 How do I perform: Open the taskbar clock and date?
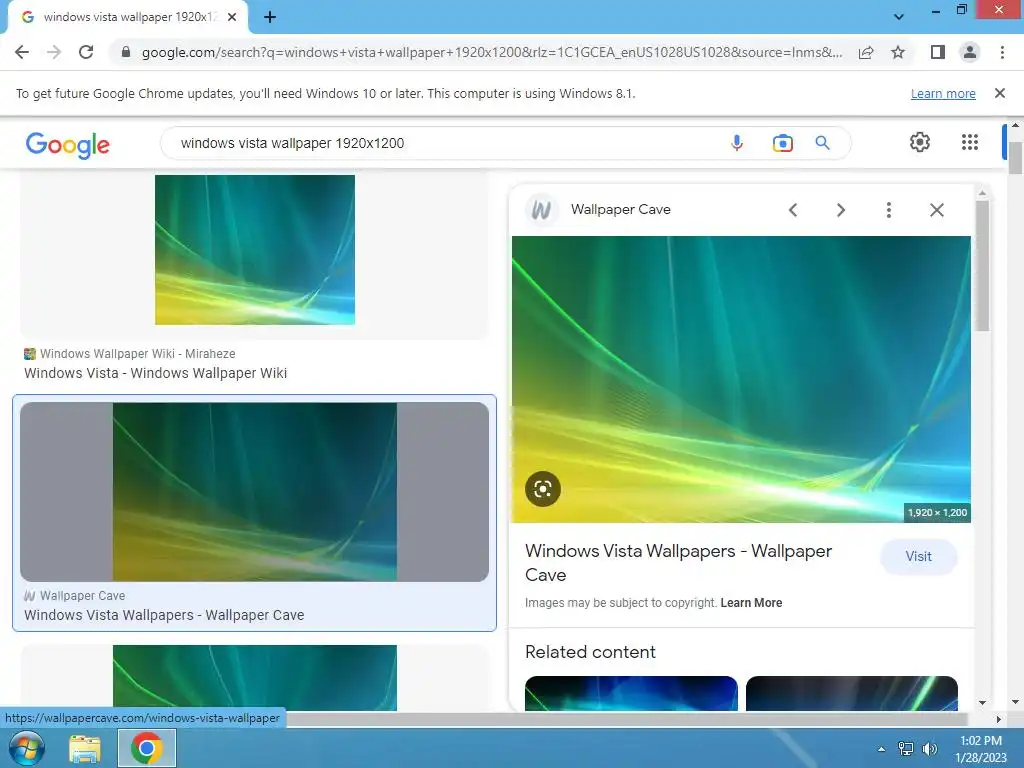click(x=980, y=749)
